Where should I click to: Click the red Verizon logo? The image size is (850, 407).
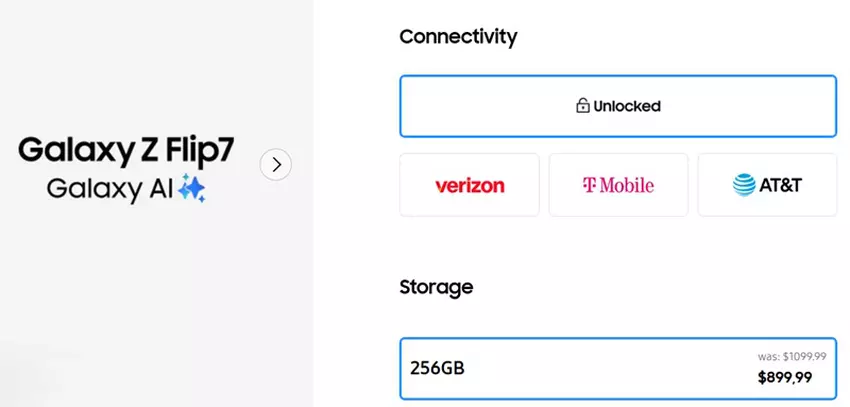point(469,185)
